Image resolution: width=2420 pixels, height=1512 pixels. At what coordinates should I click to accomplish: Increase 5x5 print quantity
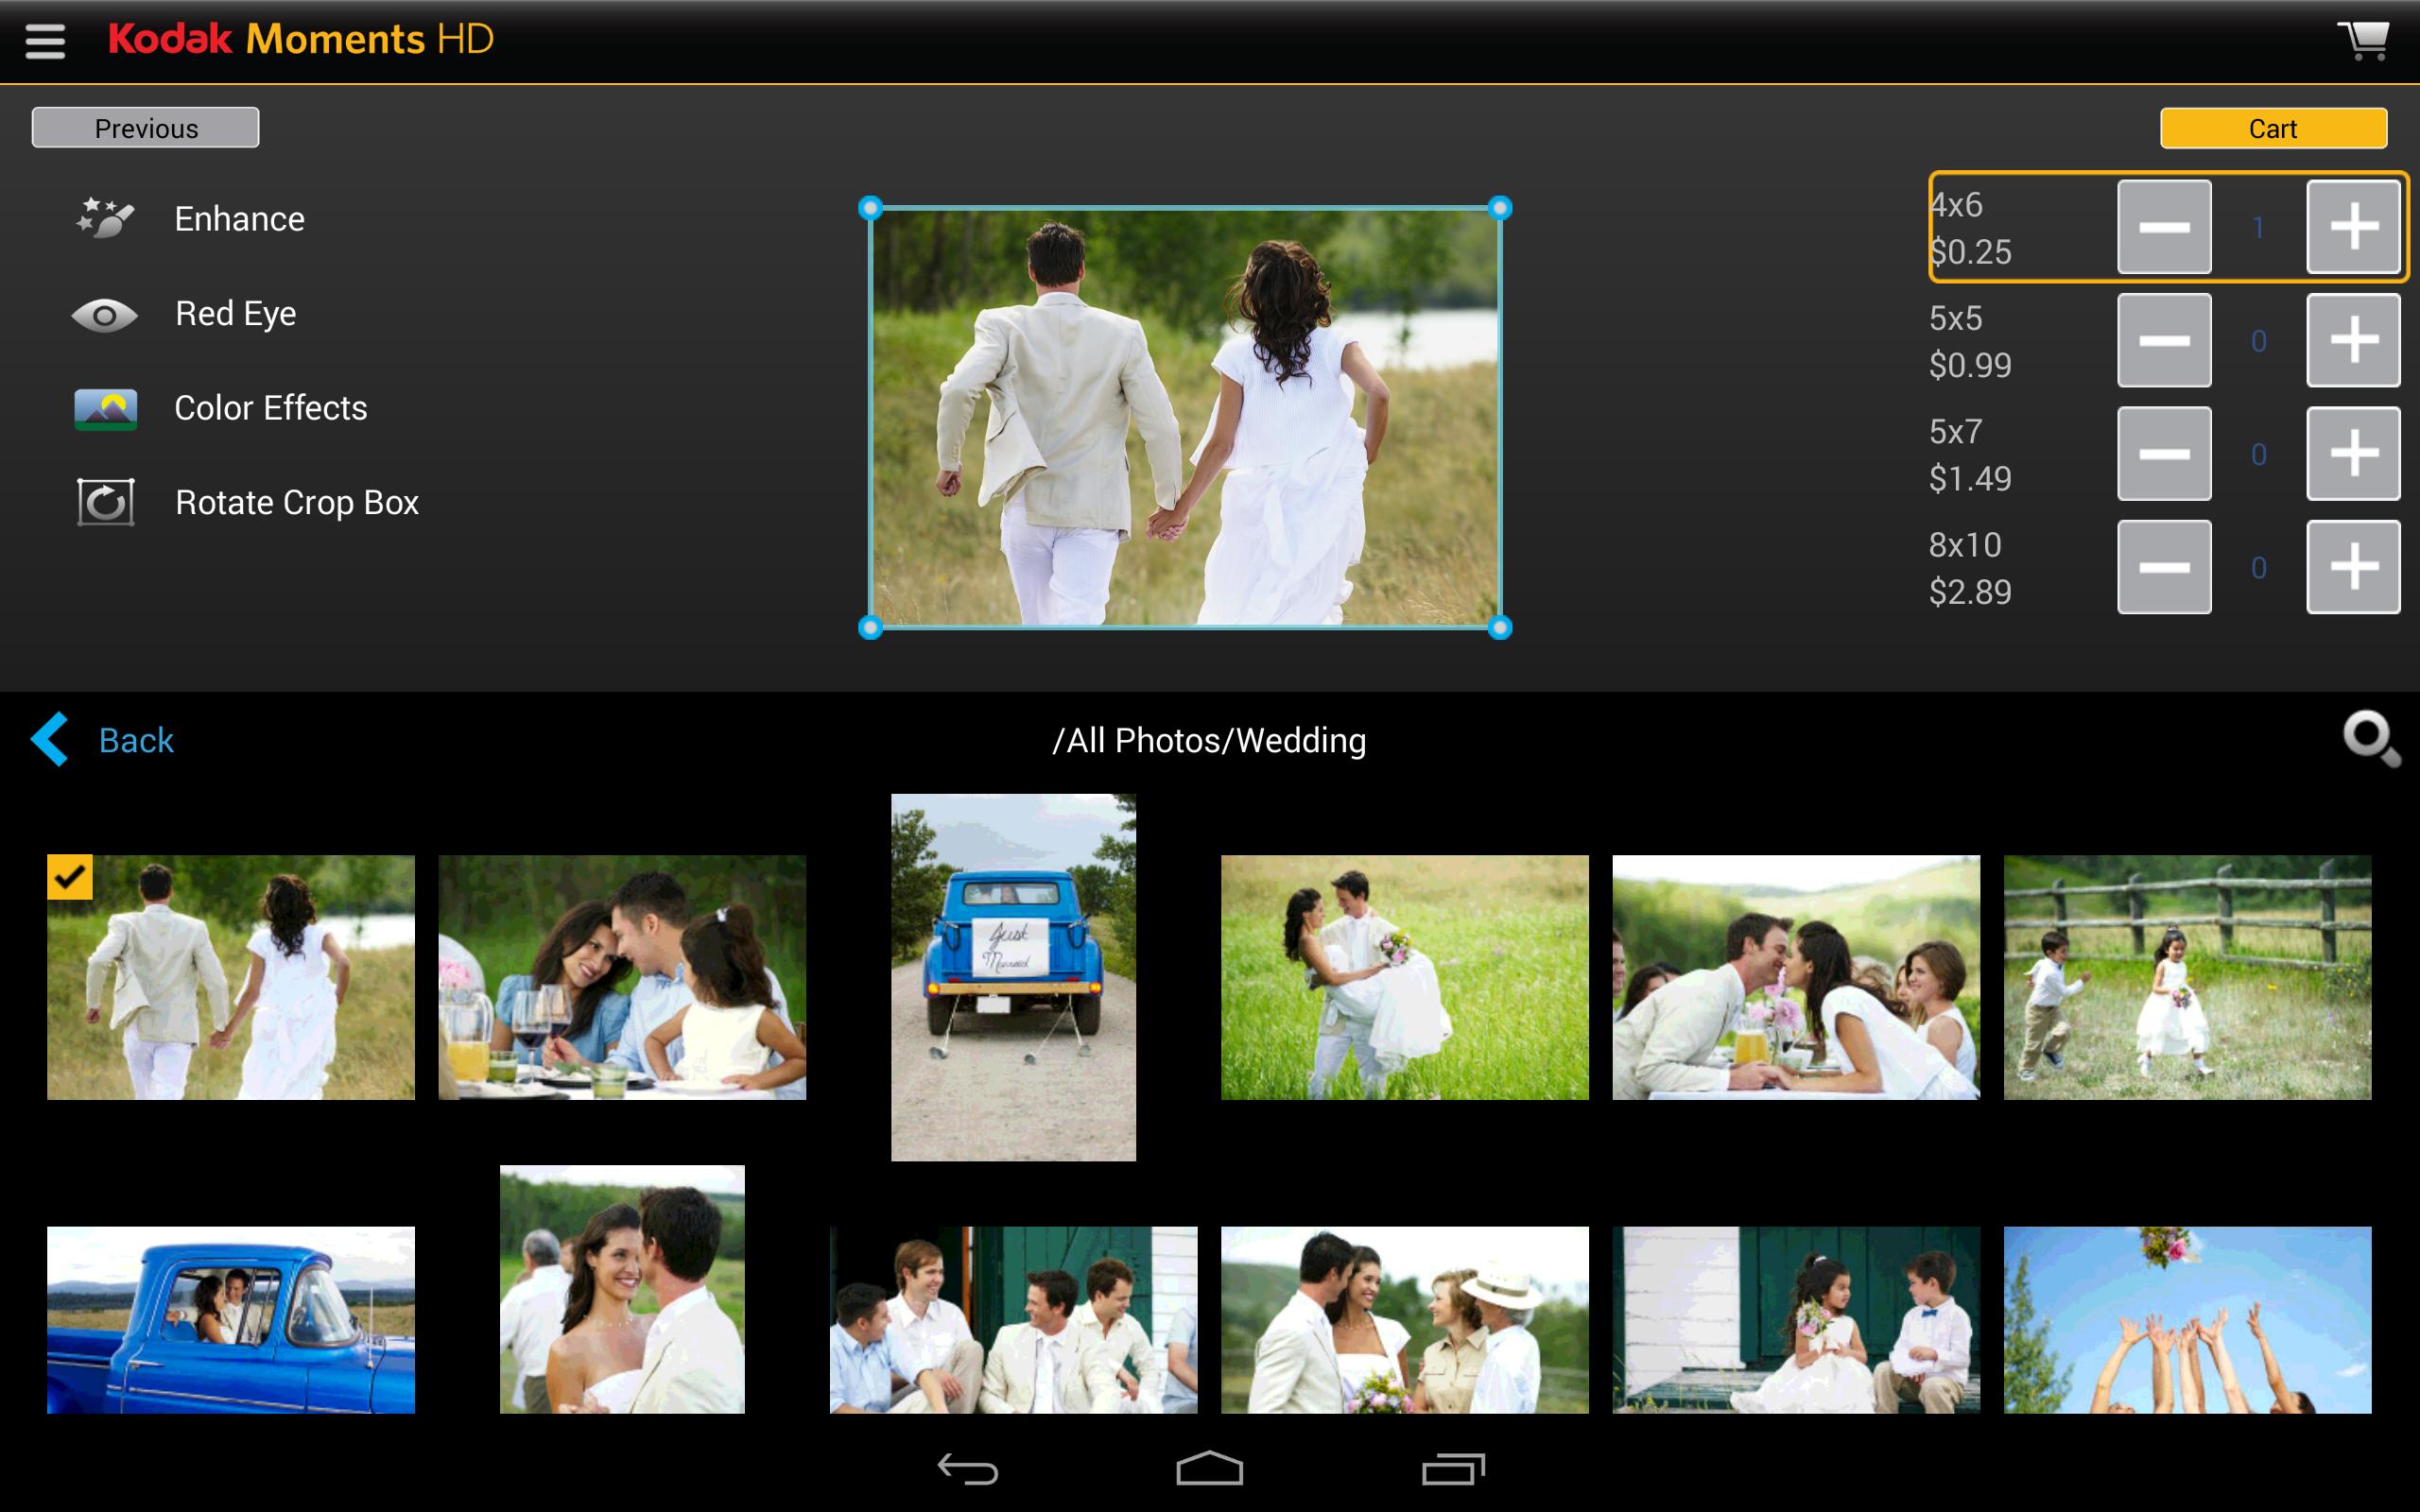tap(2353, 340)
